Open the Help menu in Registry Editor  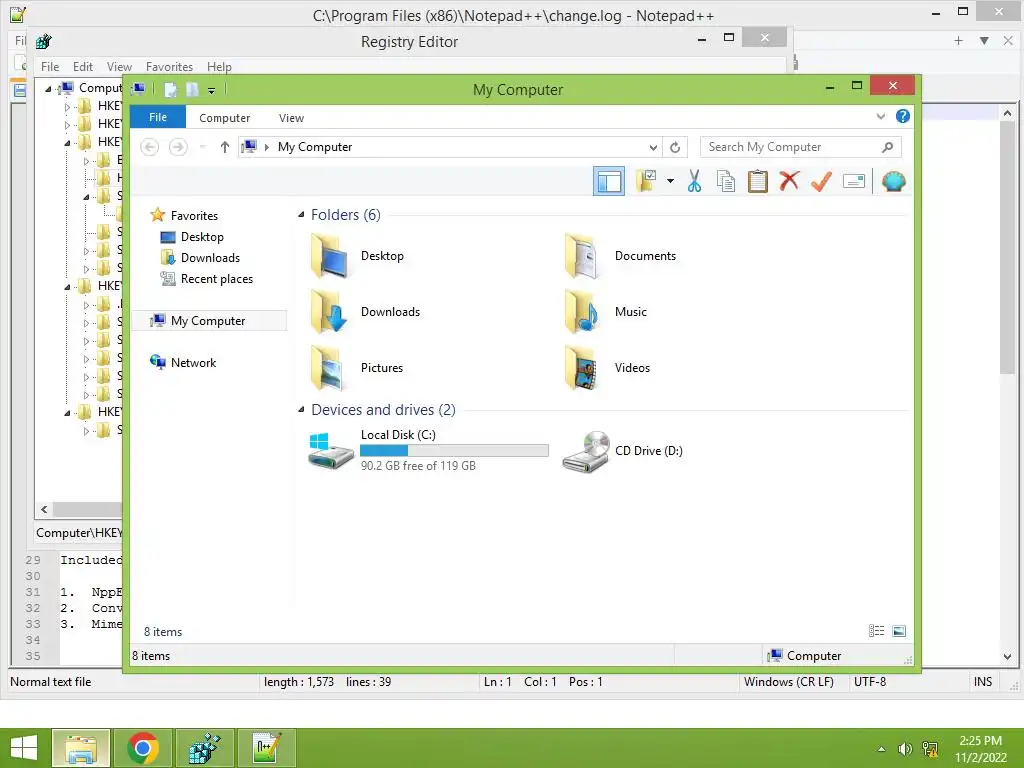coord(219,67)
